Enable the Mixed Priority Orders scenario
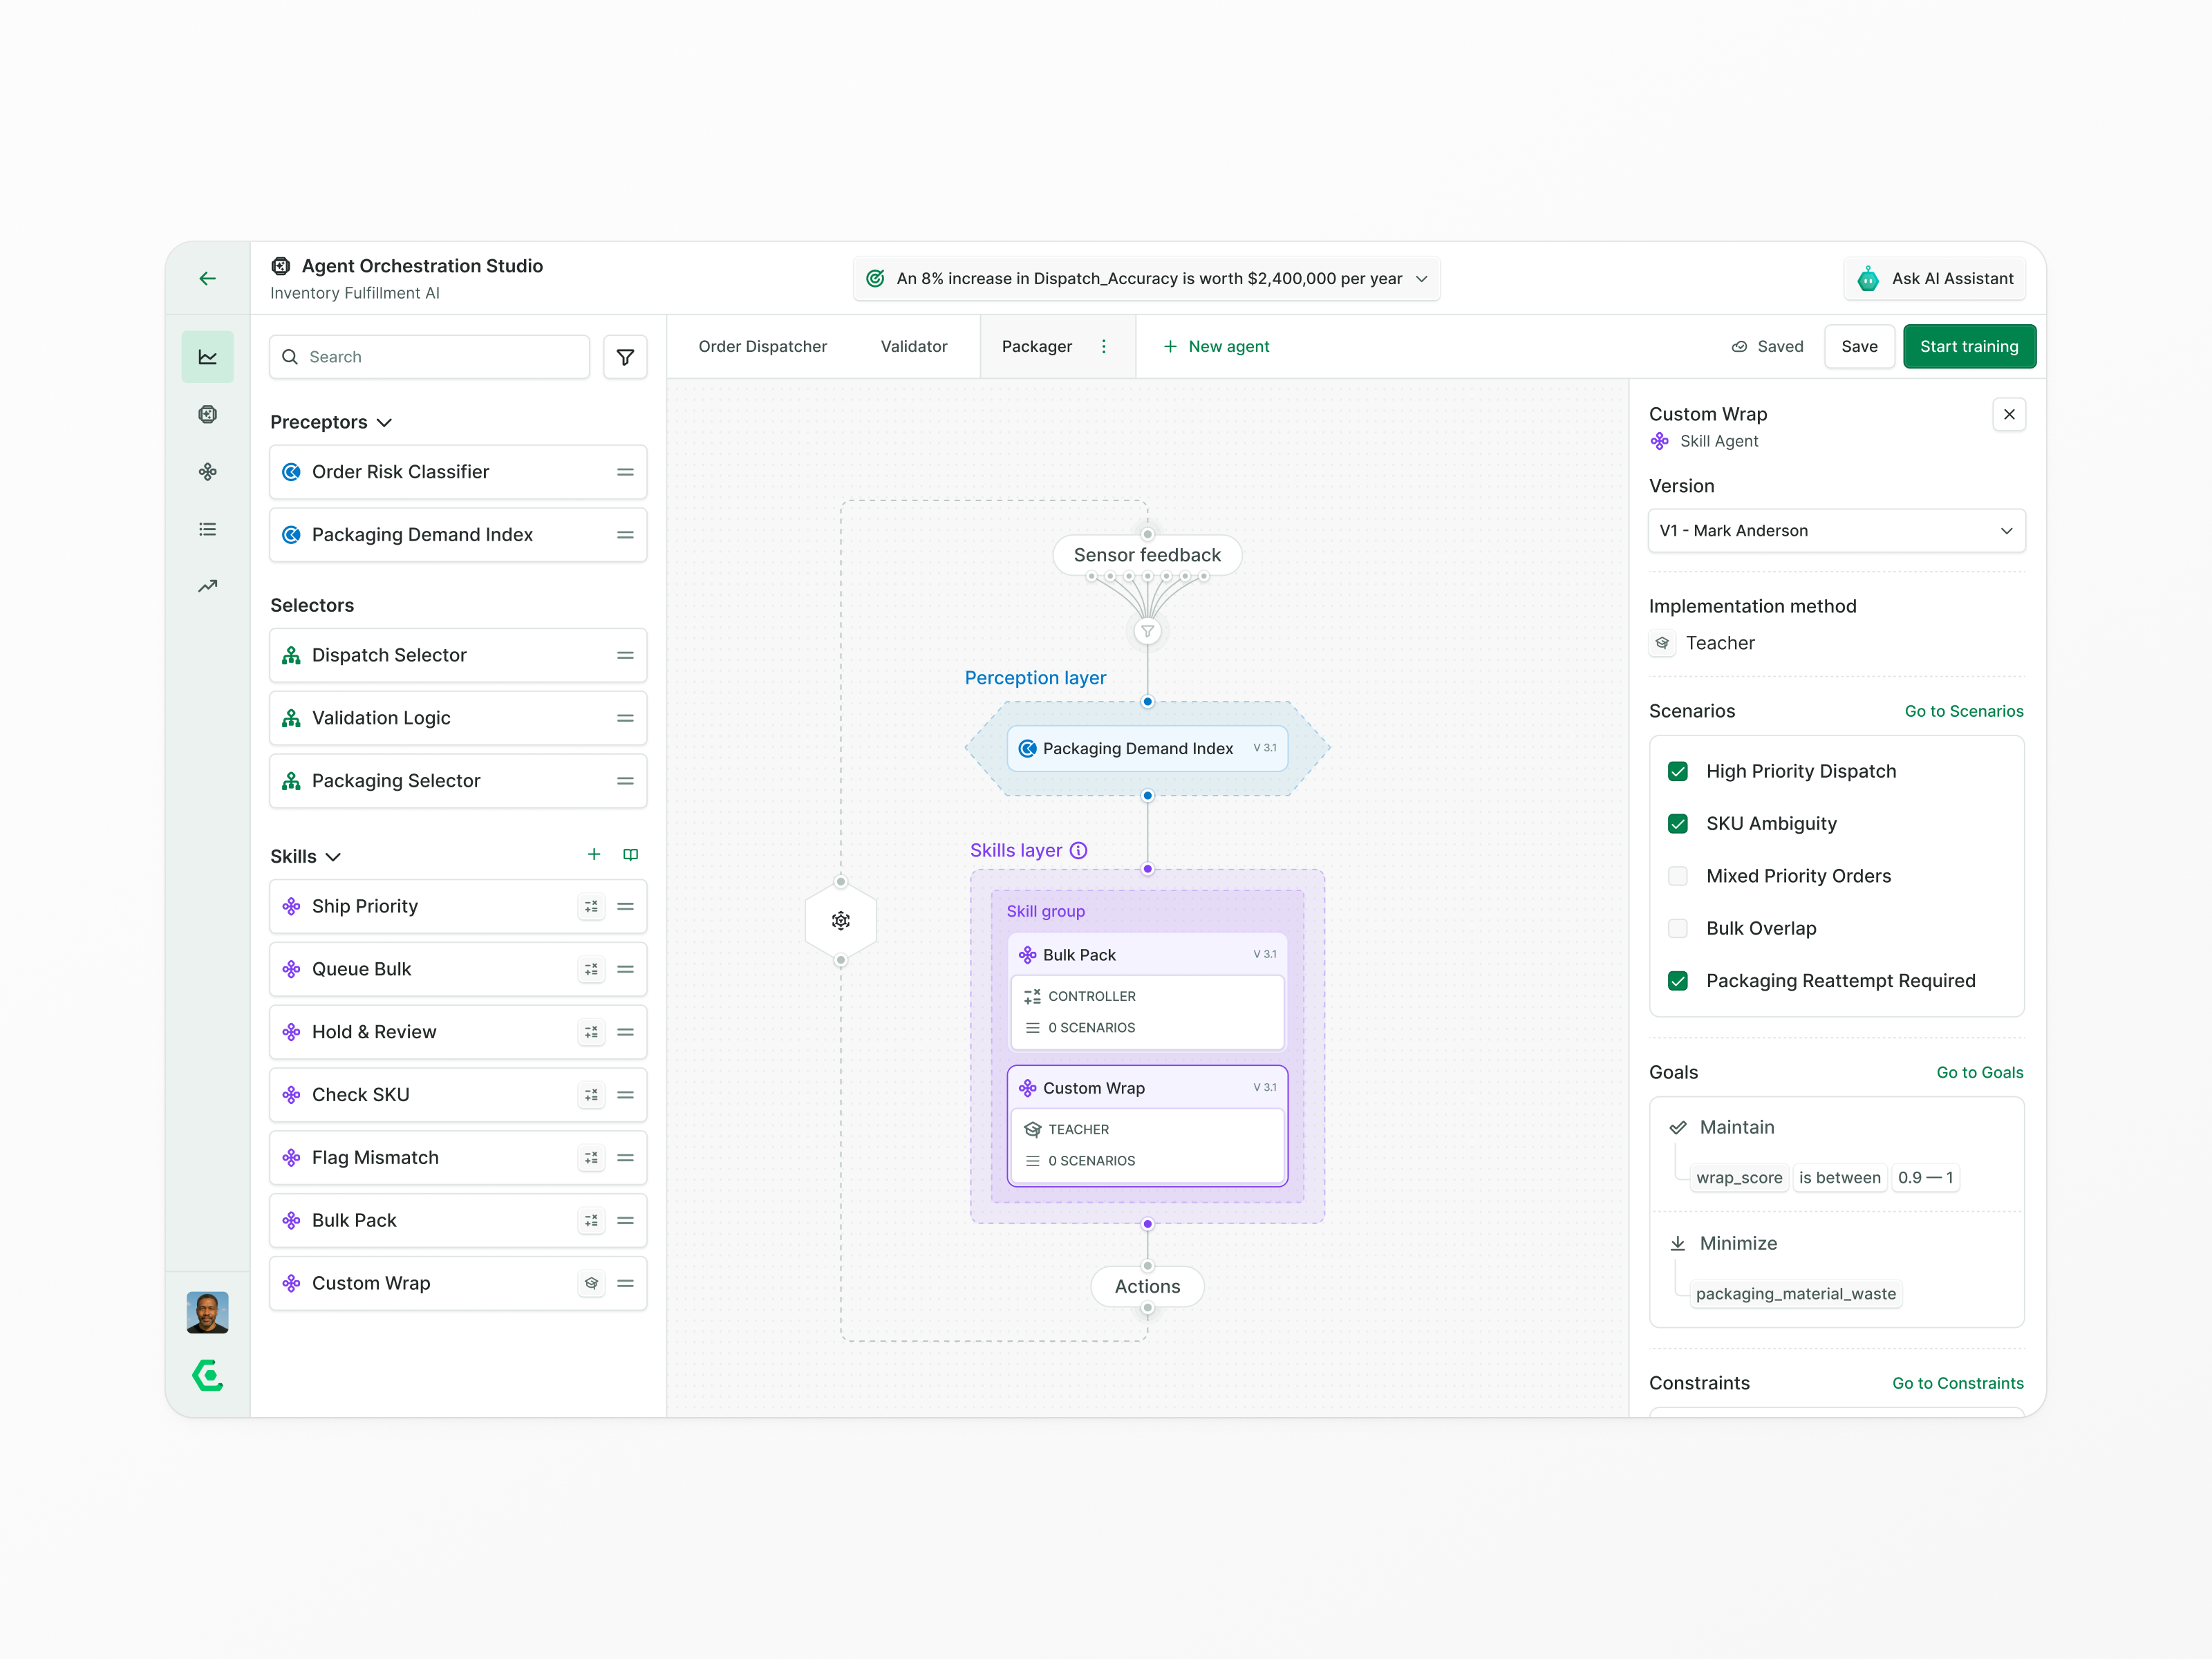2212x1659 pixels. [x=1676, y=875]
